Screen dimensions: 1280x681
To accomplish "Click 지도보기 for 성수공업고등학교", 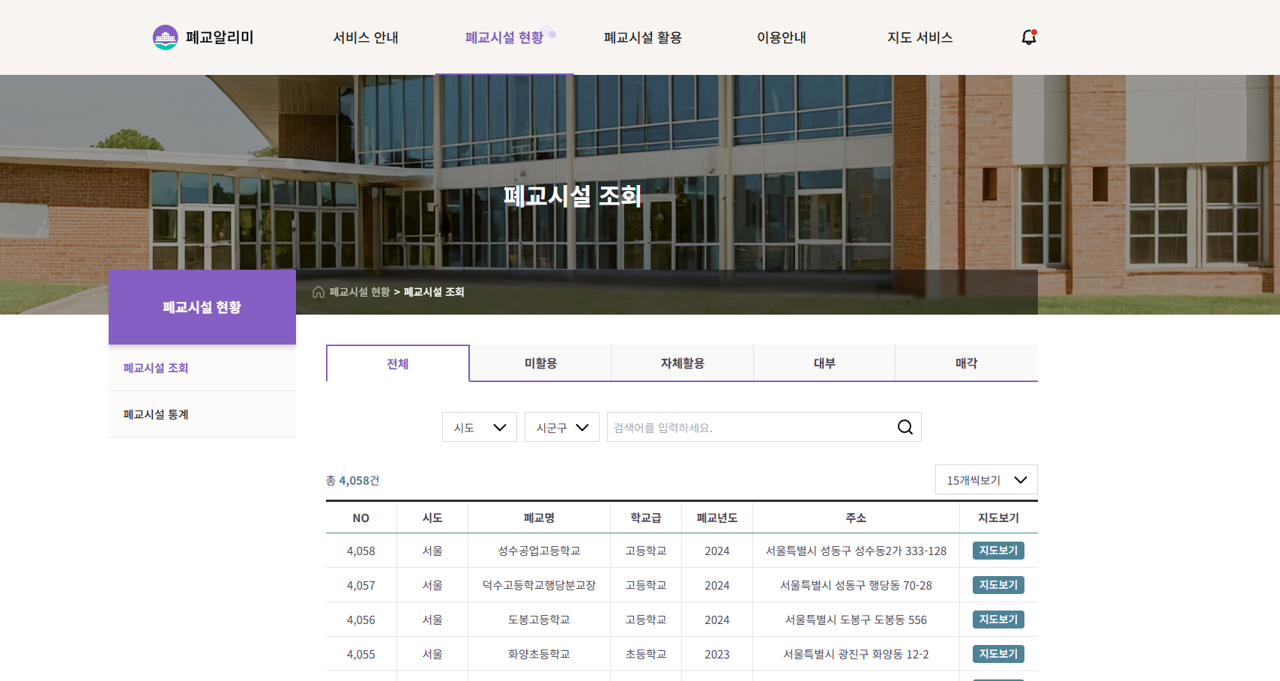I will pyautogui.click(x=998, y=550).
